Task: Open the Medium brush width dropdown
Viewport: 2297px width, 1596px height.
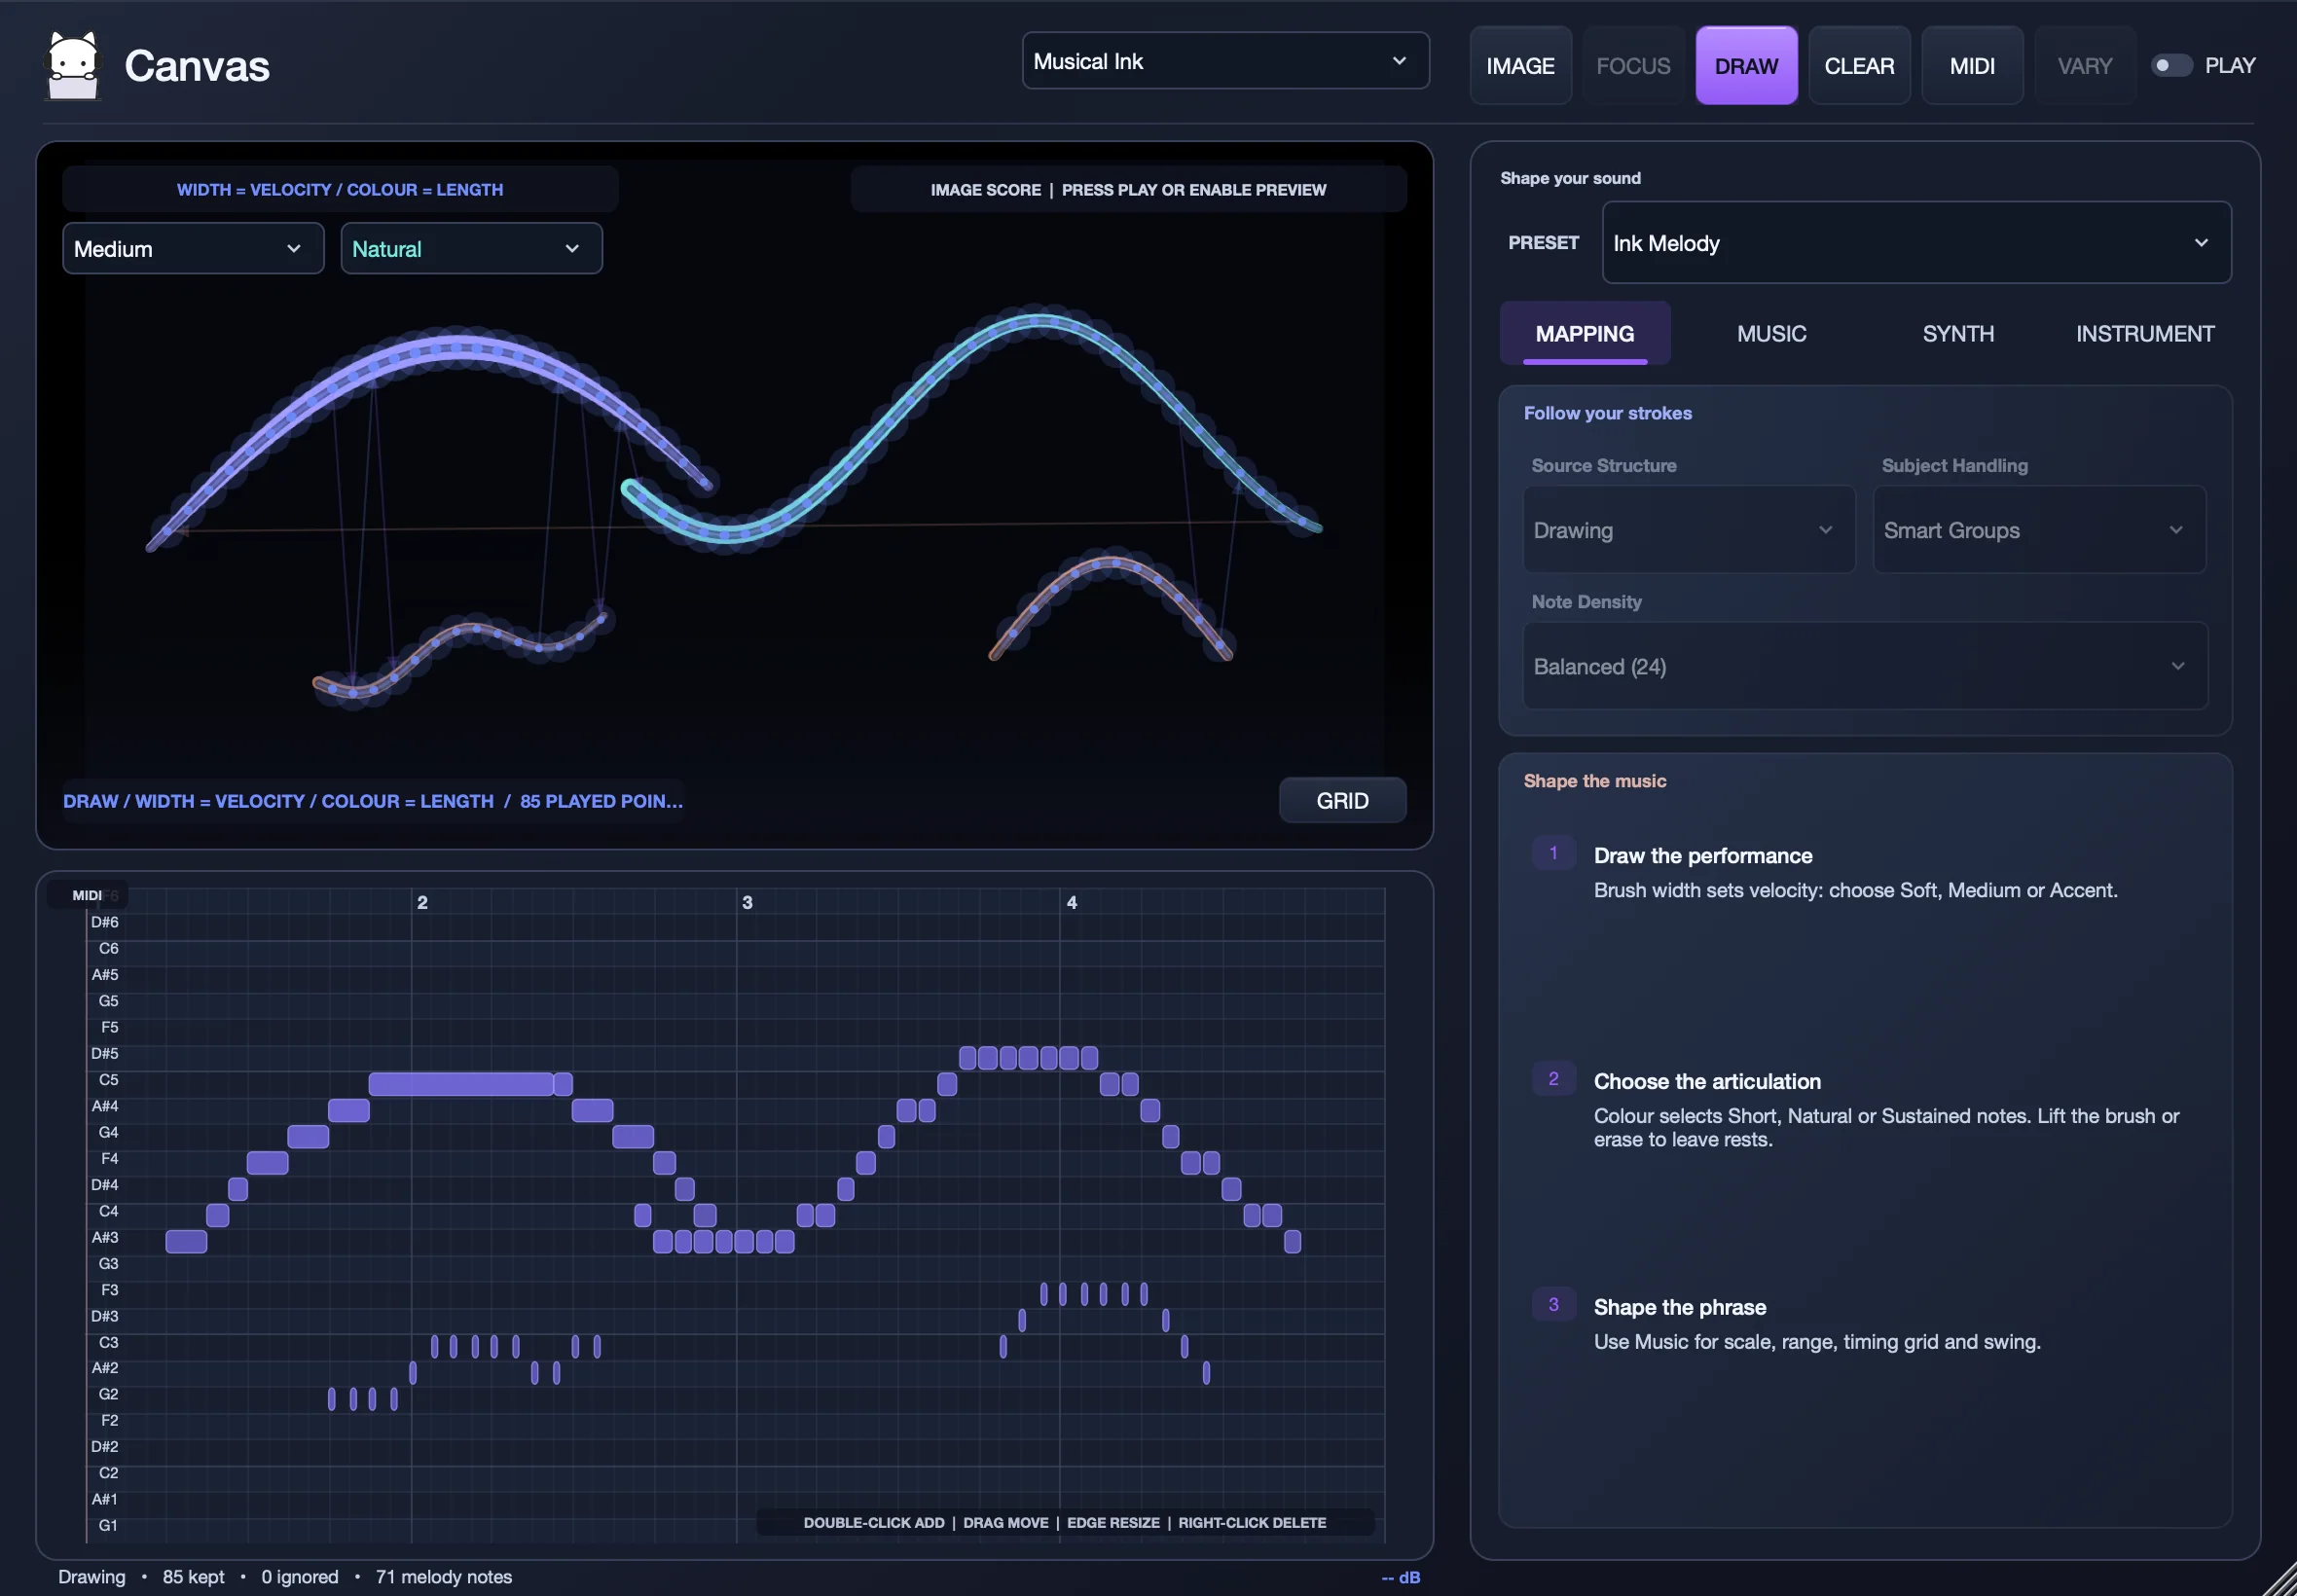Action: [x=193, y=248]
